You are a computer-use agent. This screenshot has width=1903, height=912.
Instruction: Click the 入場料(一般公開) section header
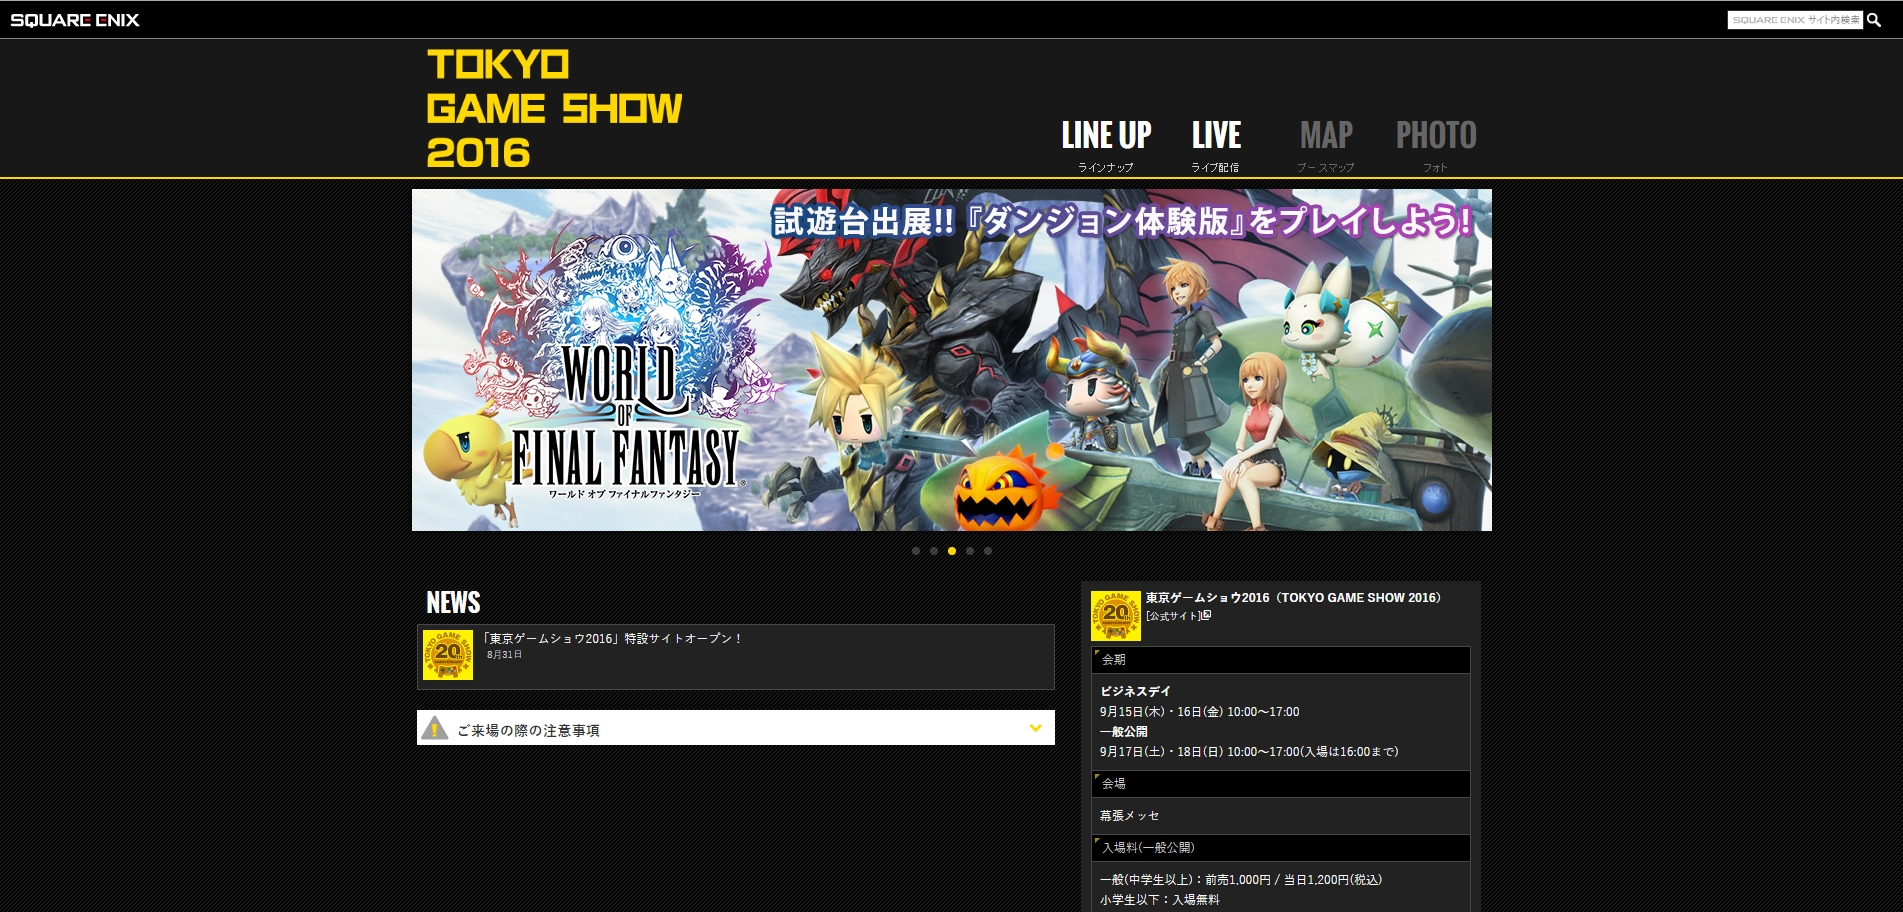(1281, 848)
